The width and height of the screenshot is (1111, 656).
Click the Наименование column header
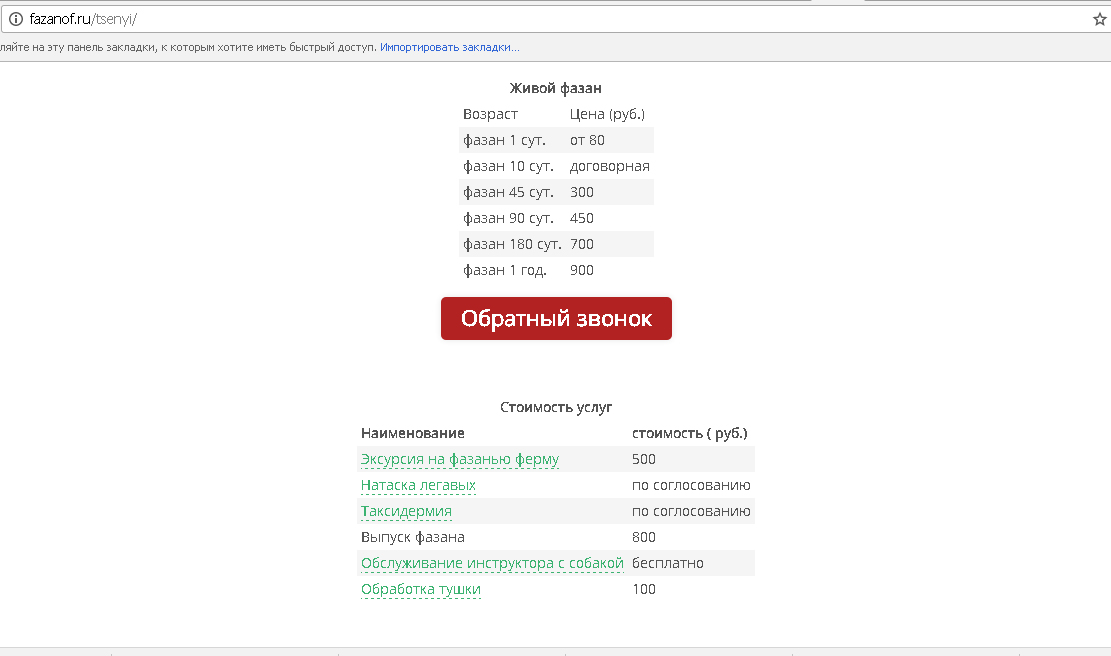tap(412, 433)
